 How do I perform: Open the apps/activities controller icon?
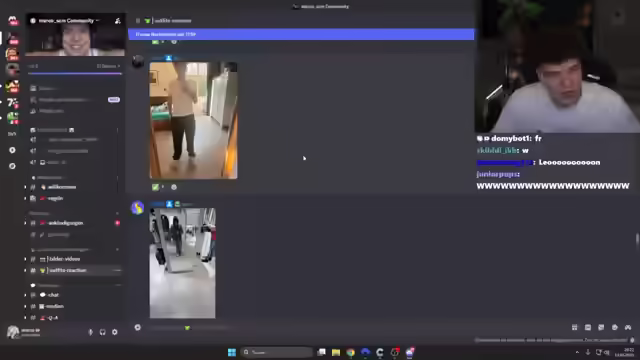pyautogui.click(x=628, y=327)
